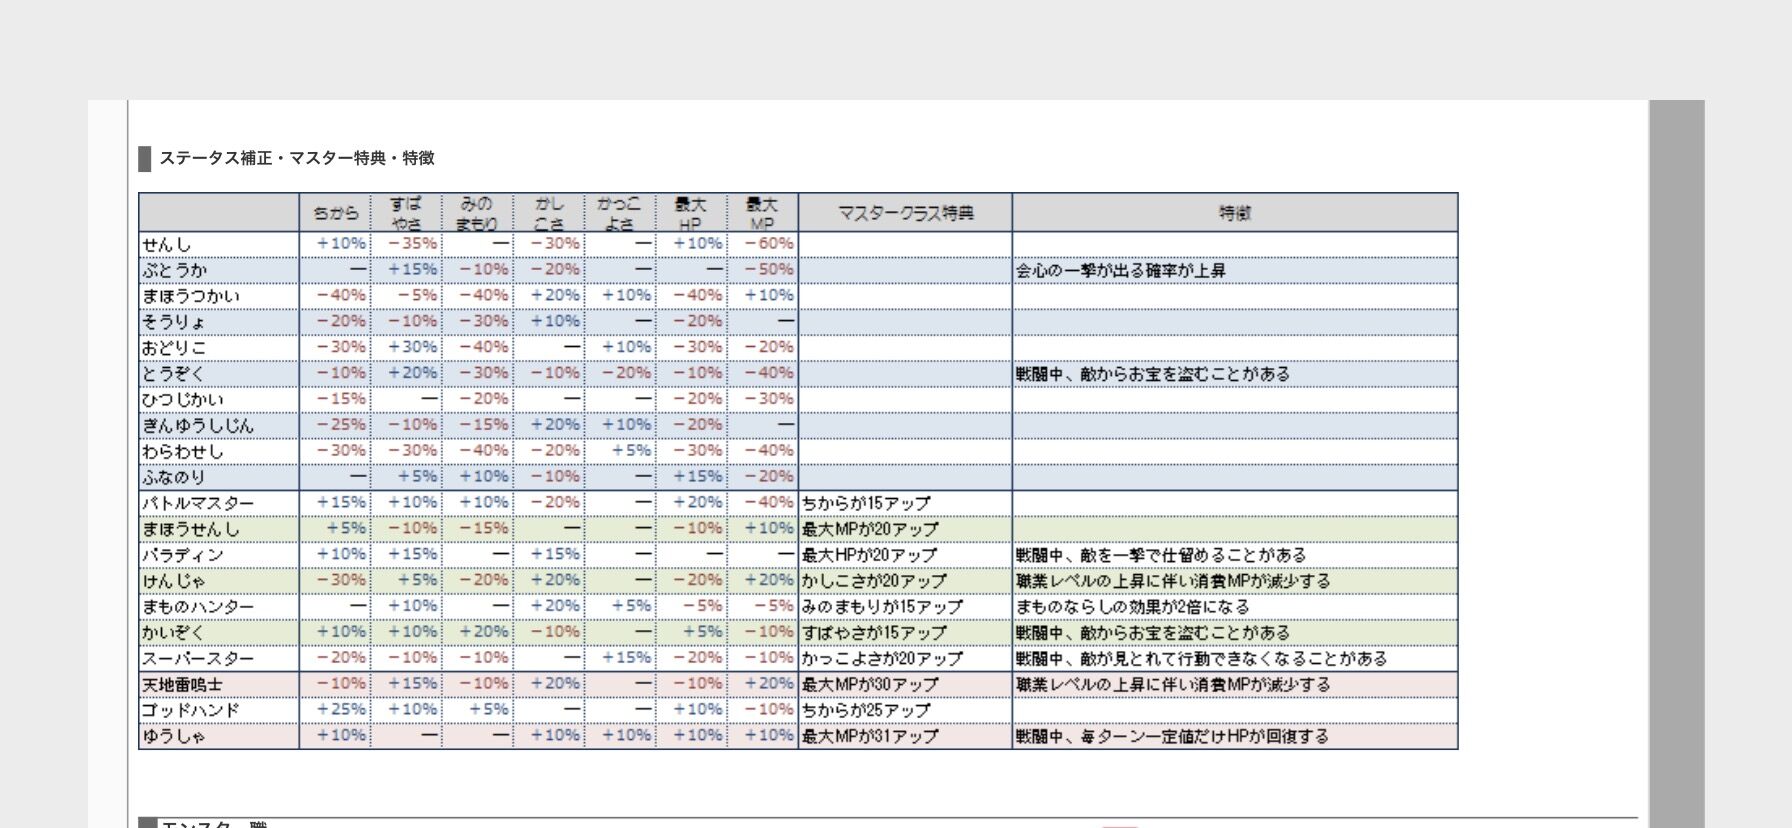Viewport: 1792px width, 828px height.
Task: Click the +30% すばやさ value for おどりこ
Action: click(413, 347)
